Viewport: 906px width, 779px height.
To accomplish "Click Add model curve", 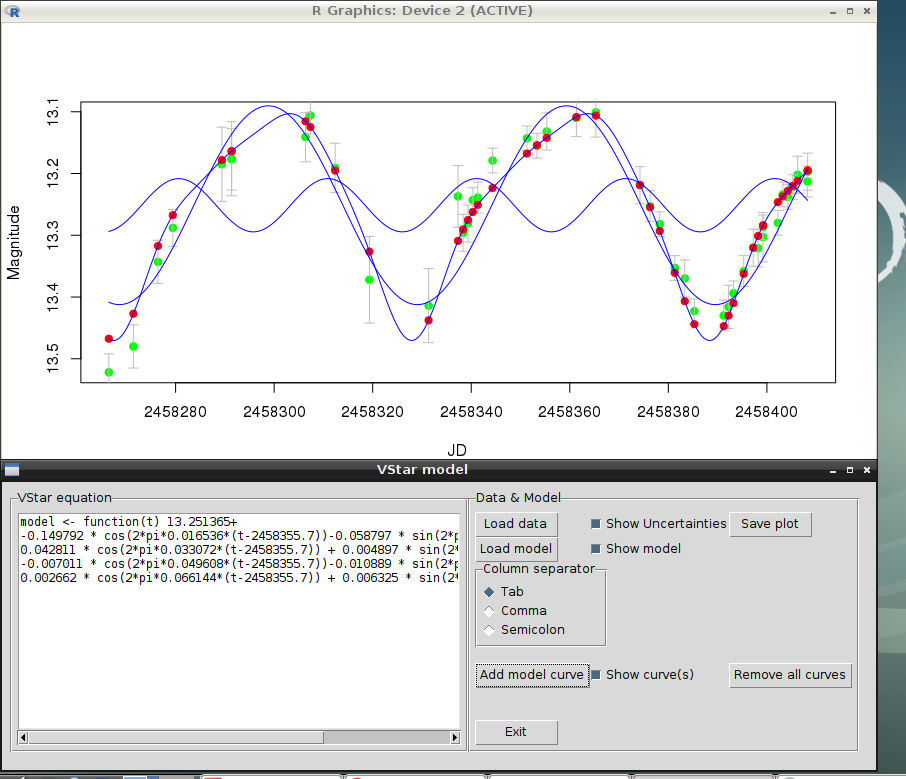I will click(x=531, y=675).
